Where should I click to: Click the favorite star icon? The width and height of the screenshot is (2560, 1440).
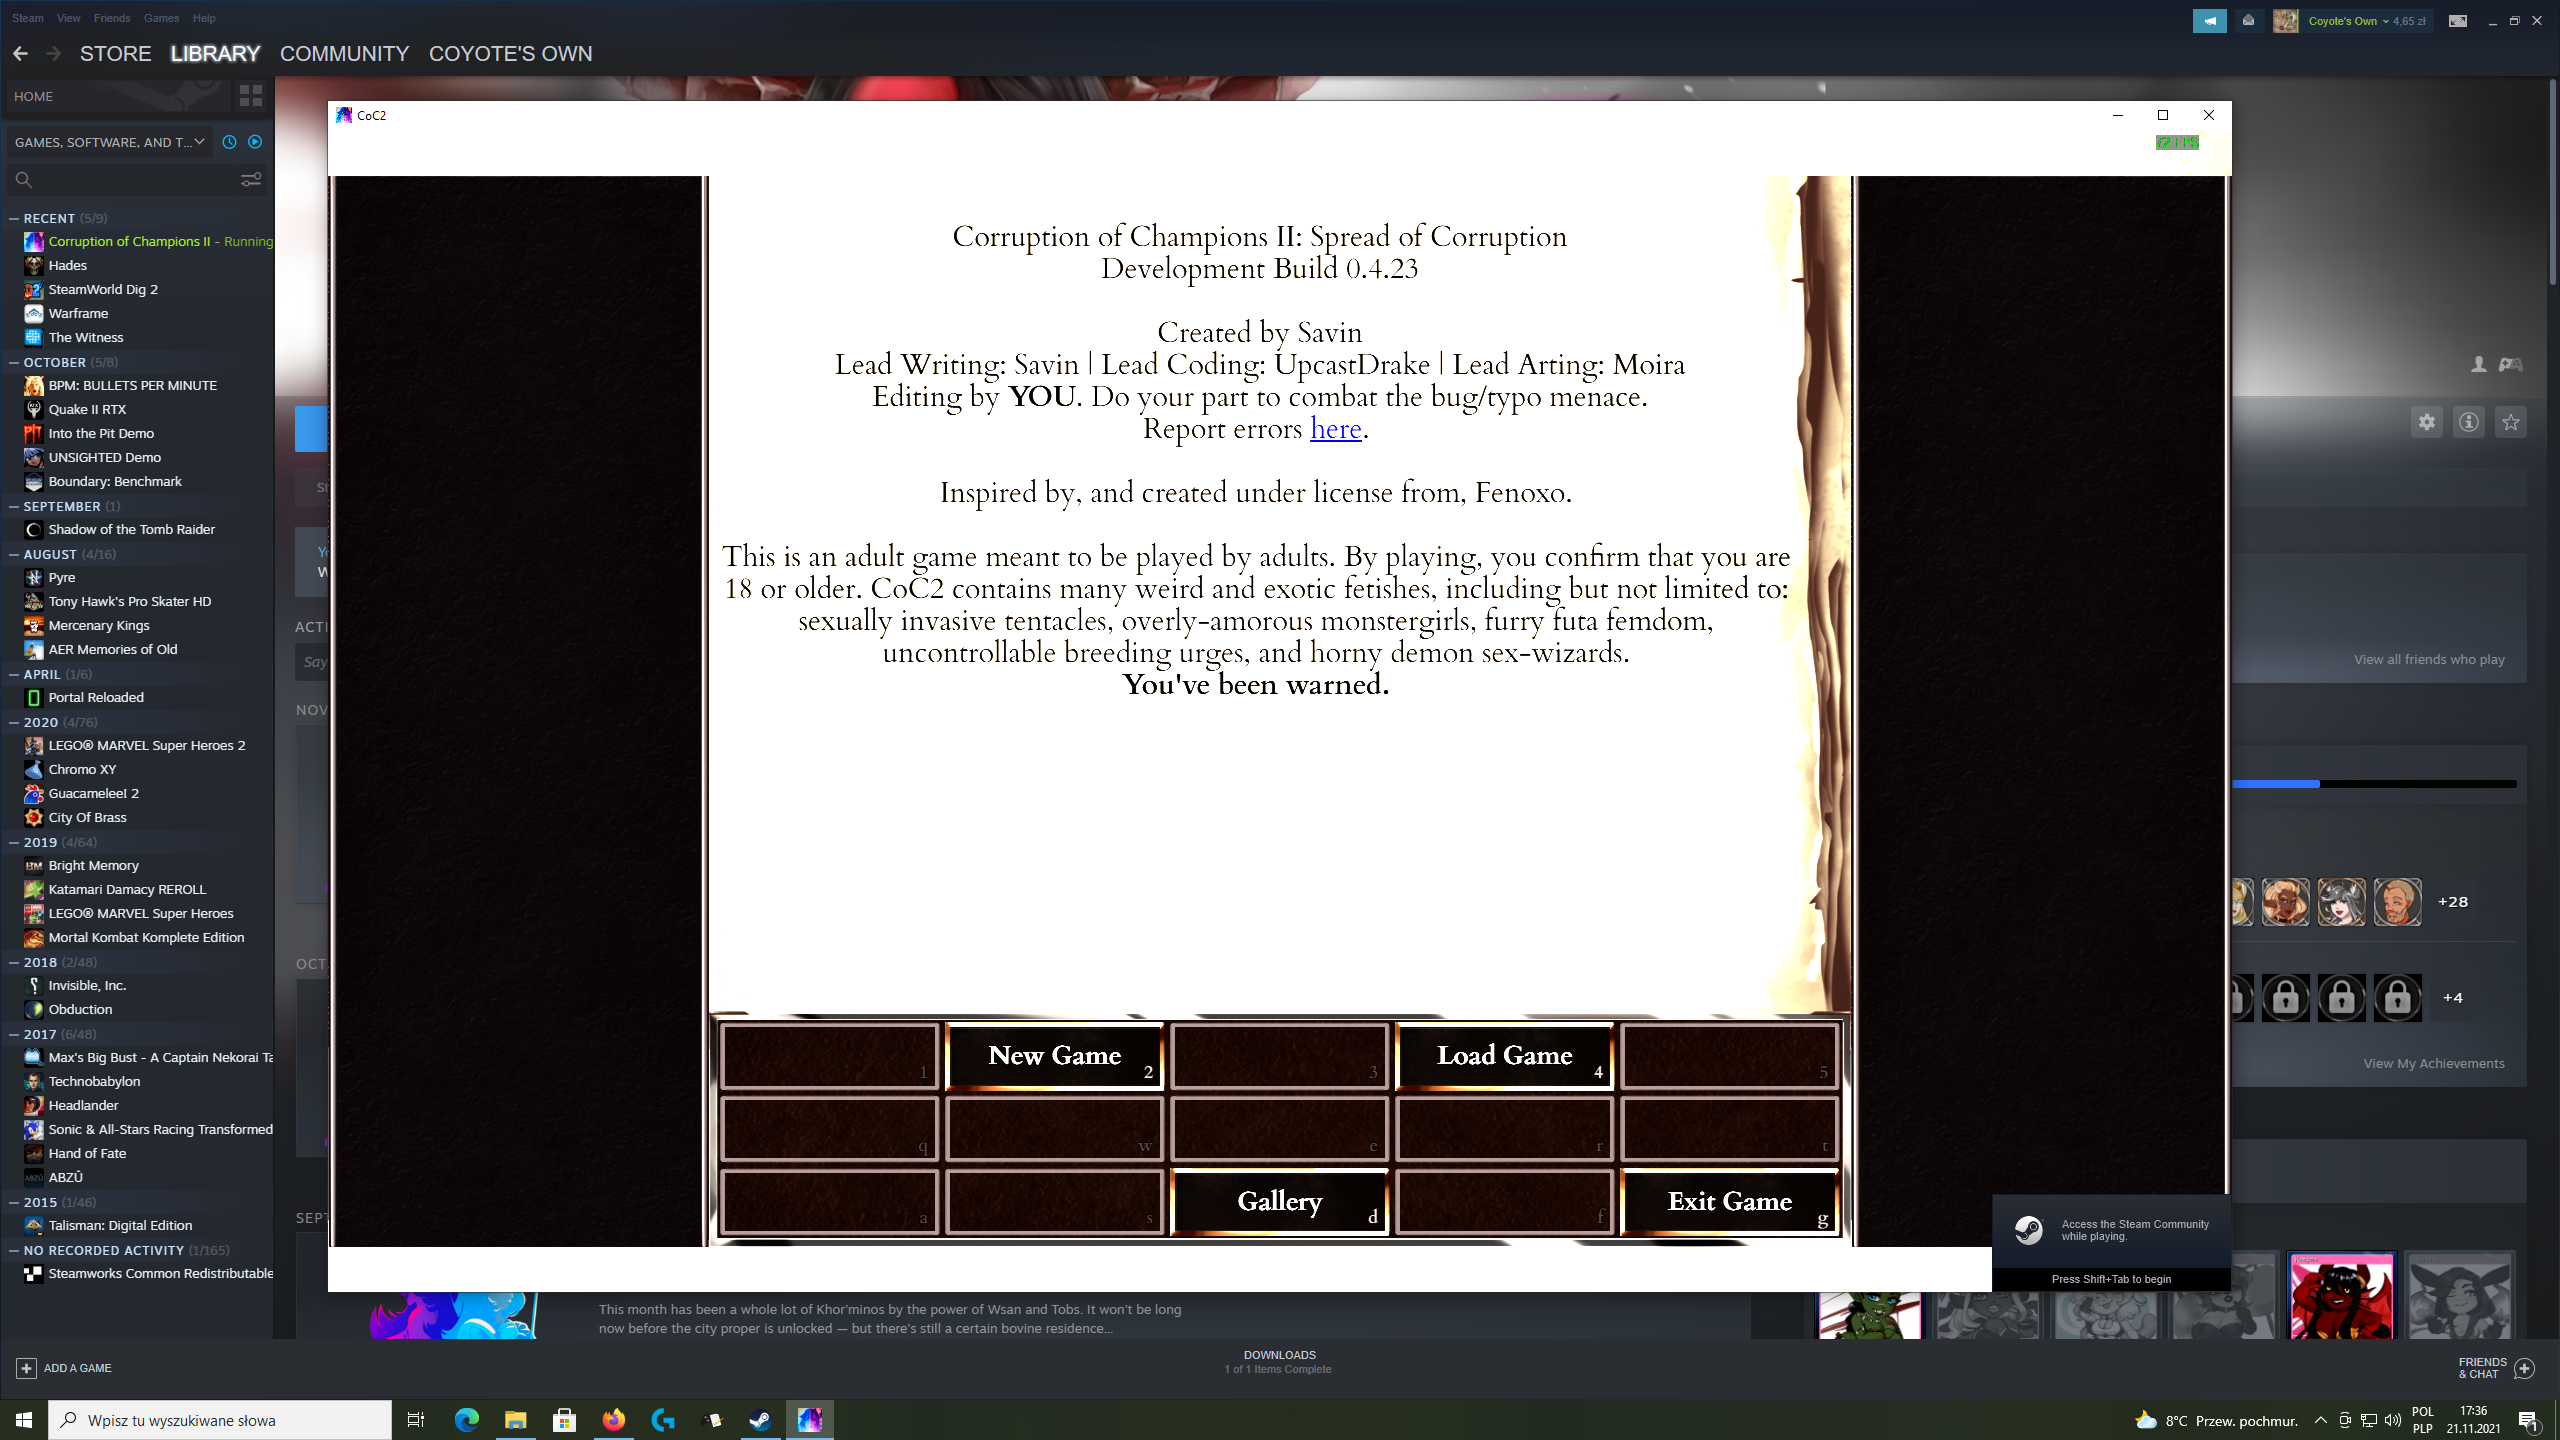(x=2511, y=422)
